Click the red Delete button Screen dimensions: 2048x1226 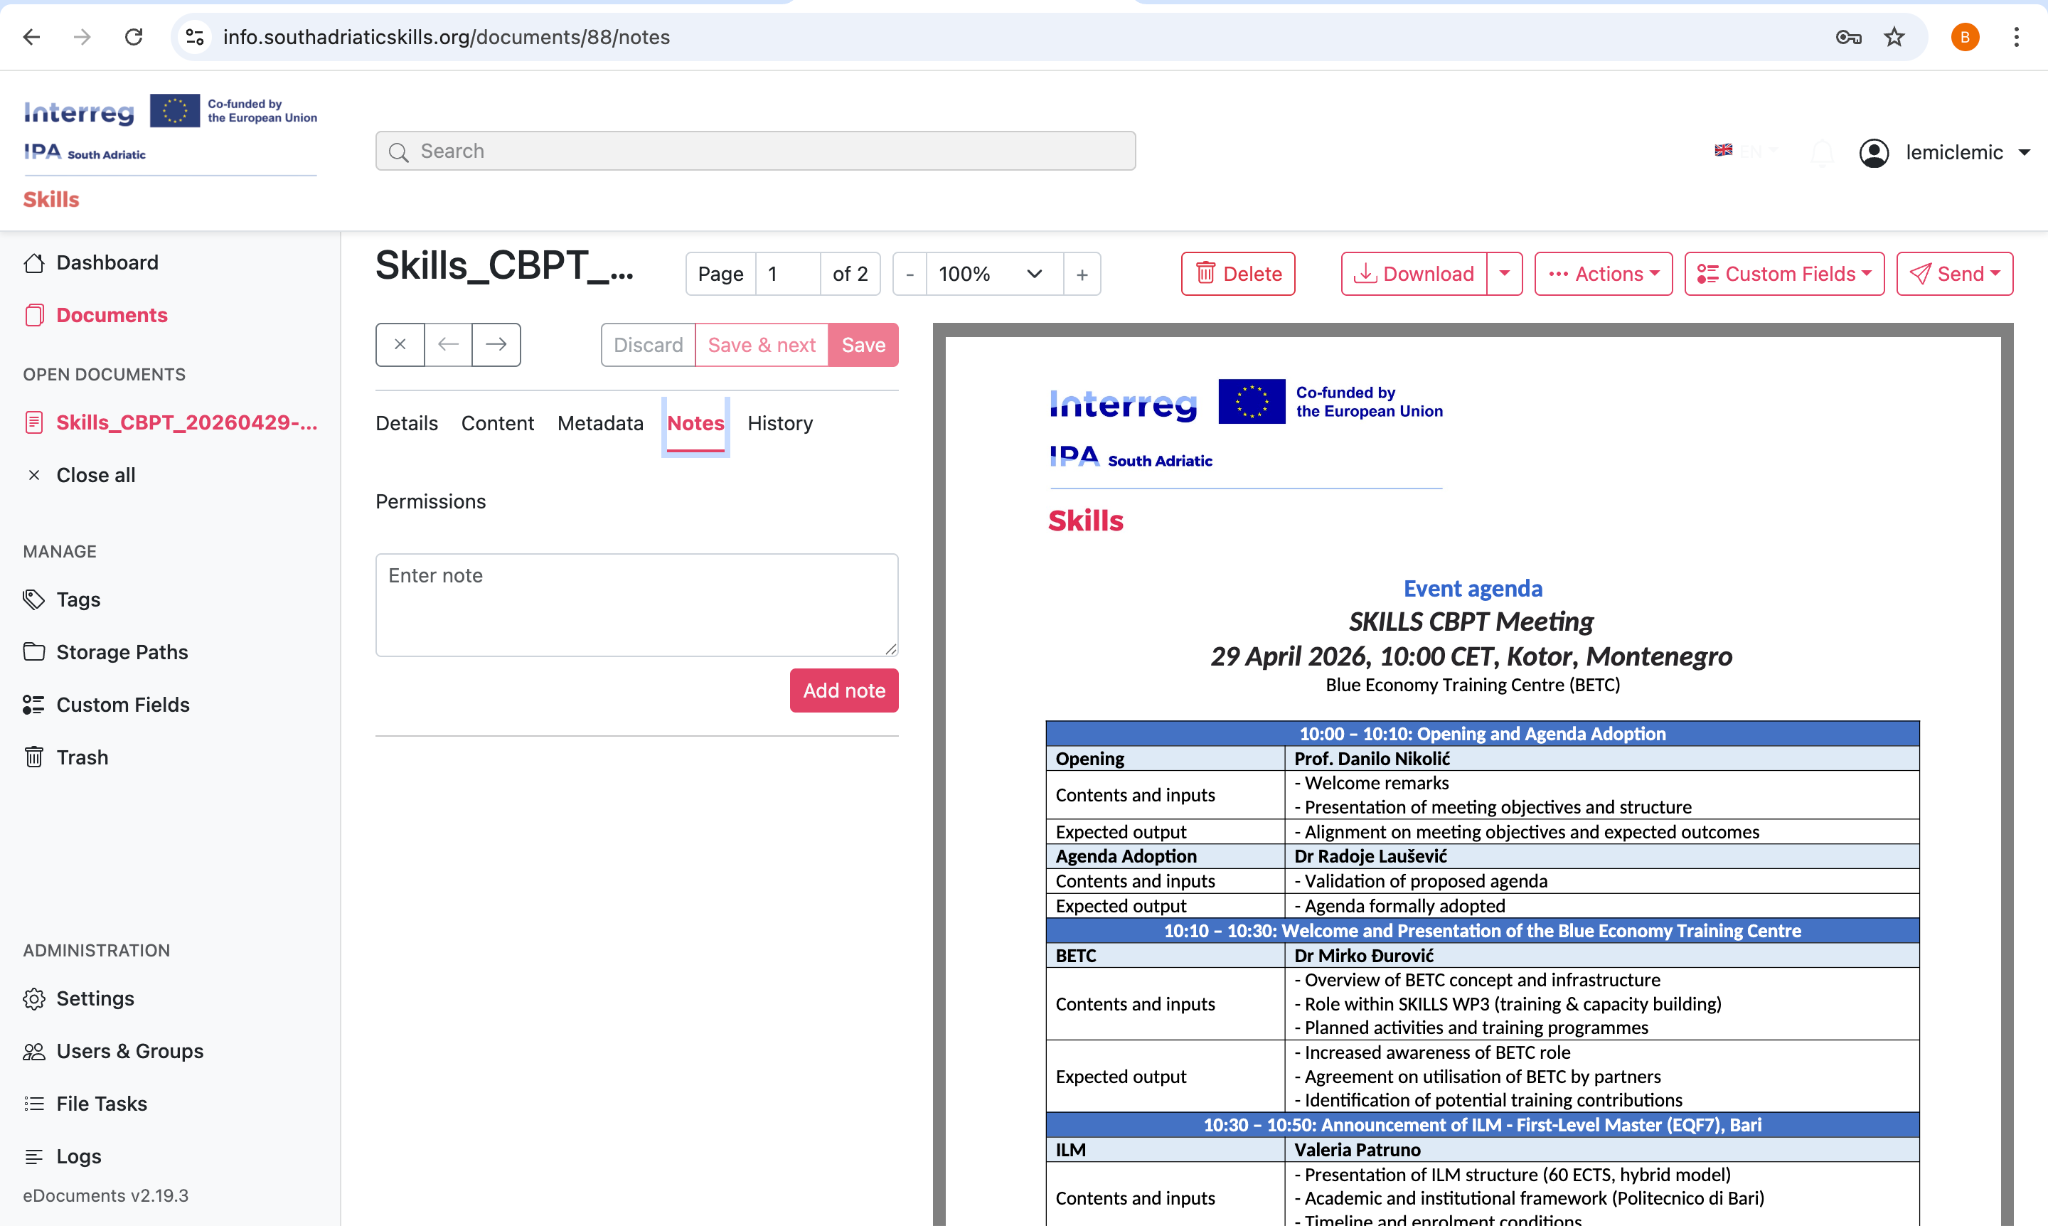[1238, 274]
